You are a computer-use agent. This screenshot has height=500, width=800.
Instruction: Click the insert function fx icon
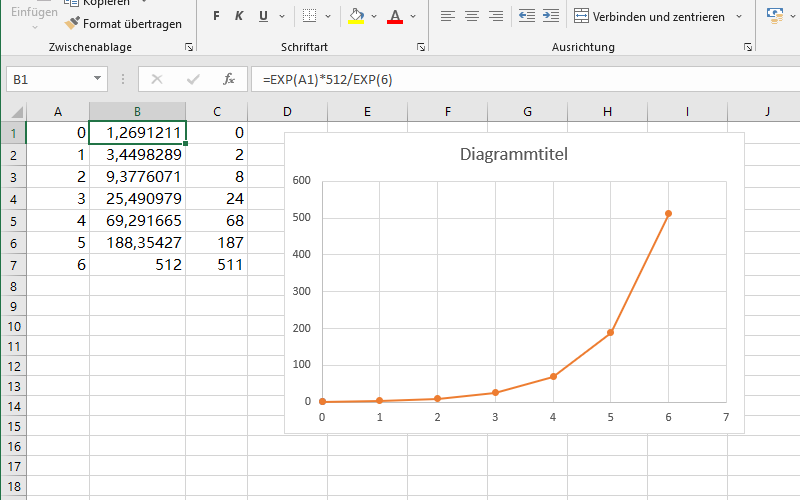click(229, 79)
